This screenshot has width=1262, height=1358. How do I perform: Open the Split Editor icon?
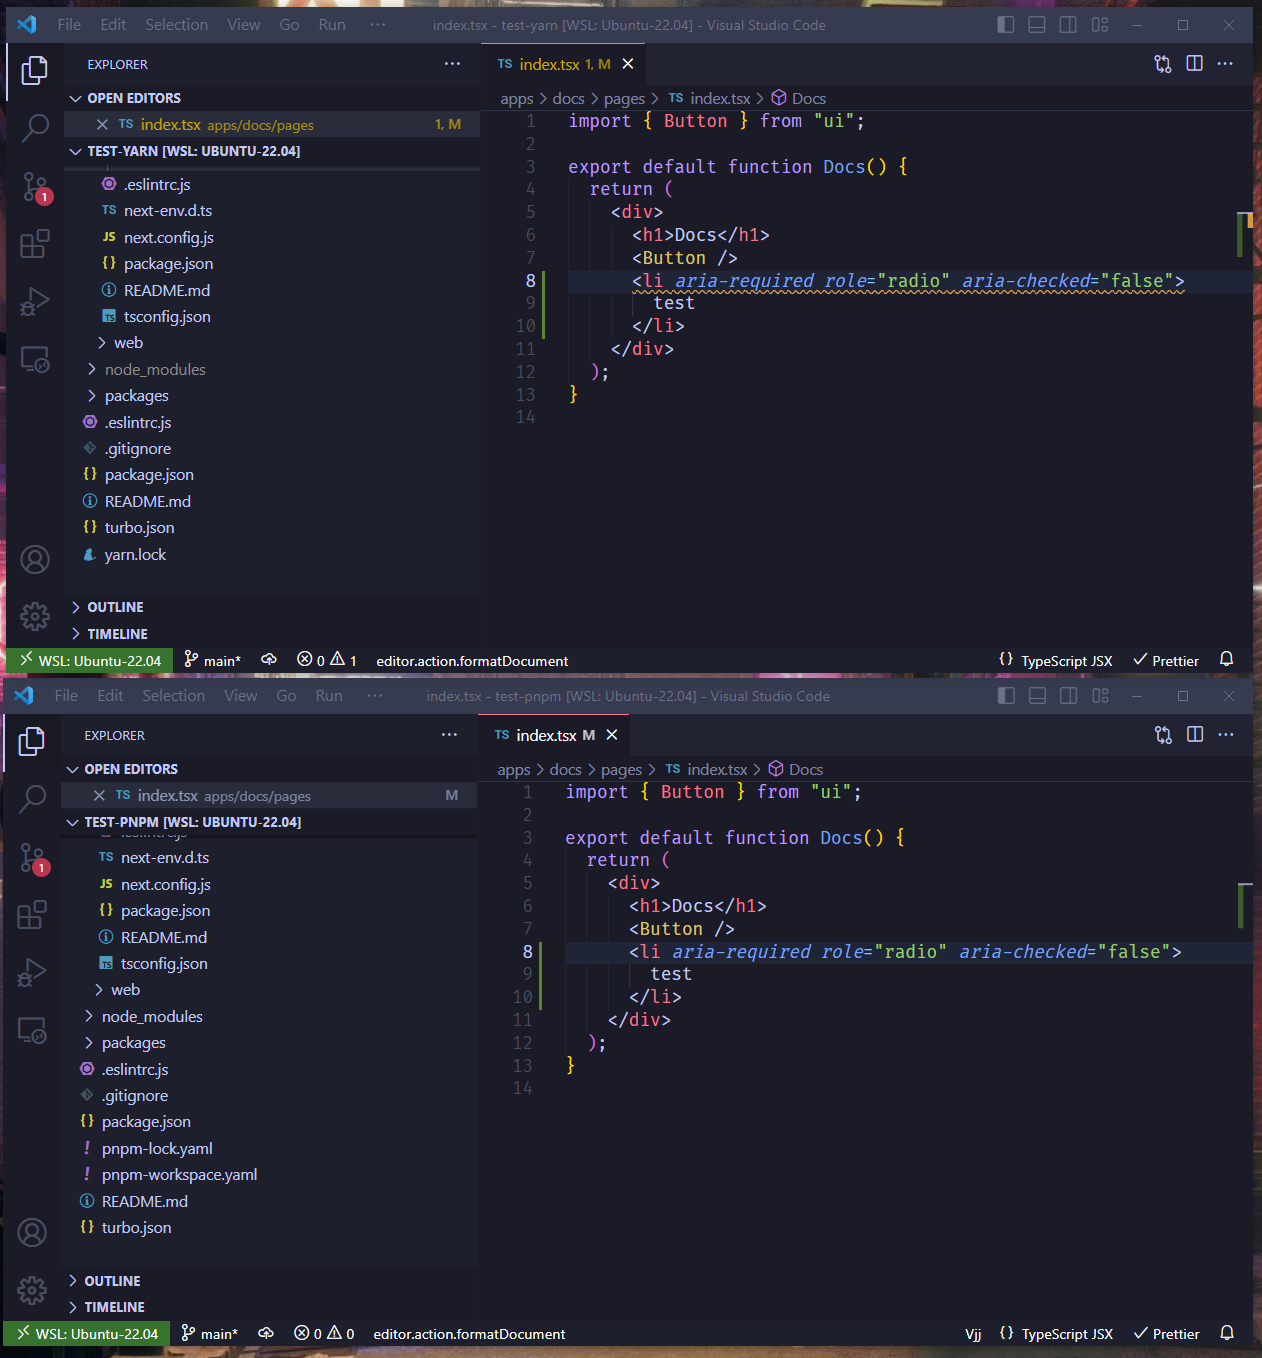tap(1194, 63)
